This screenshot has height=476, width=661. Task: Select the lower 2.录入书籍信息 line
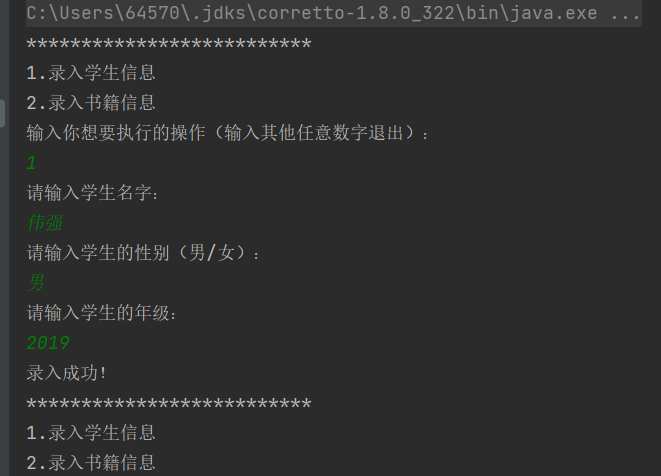coord(91,463)
